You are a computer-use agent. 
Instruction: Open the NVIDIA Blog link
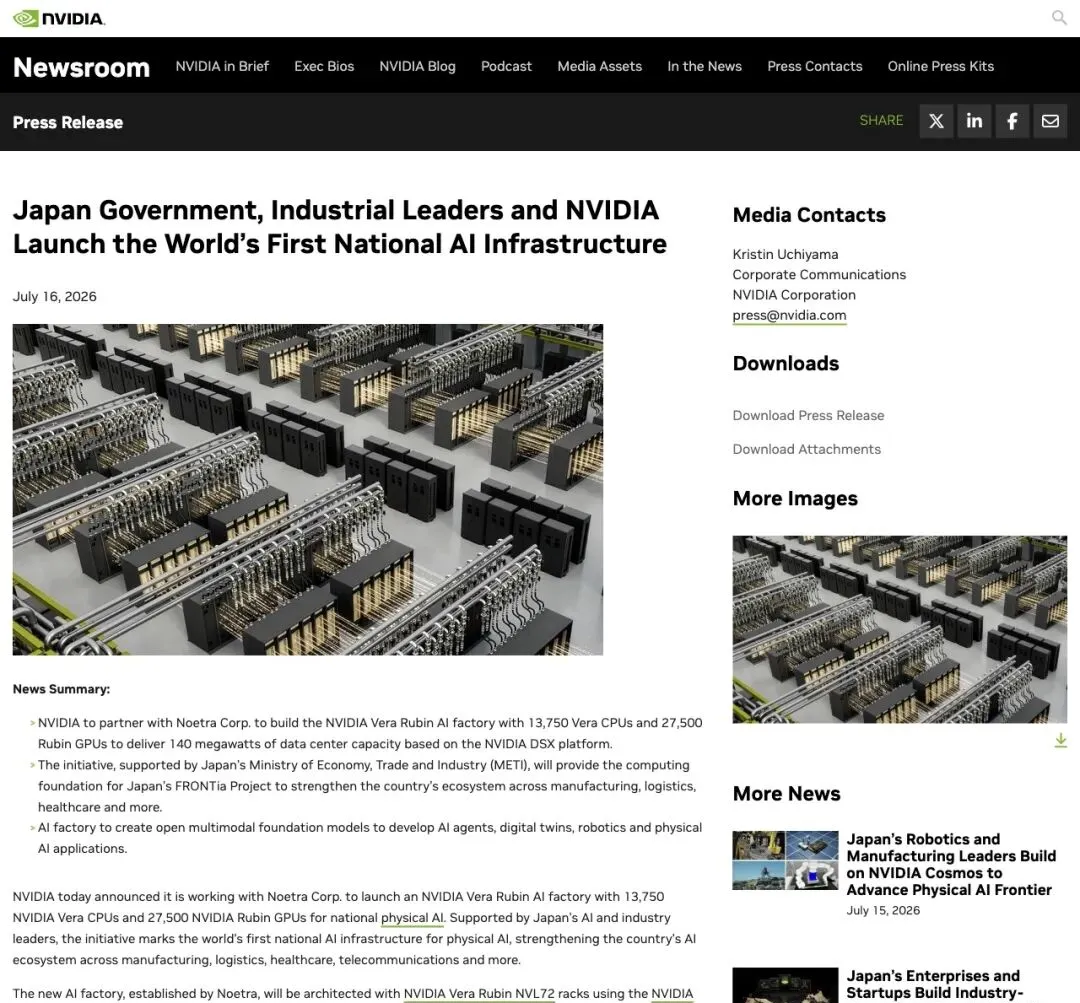[x=417, y=66]
